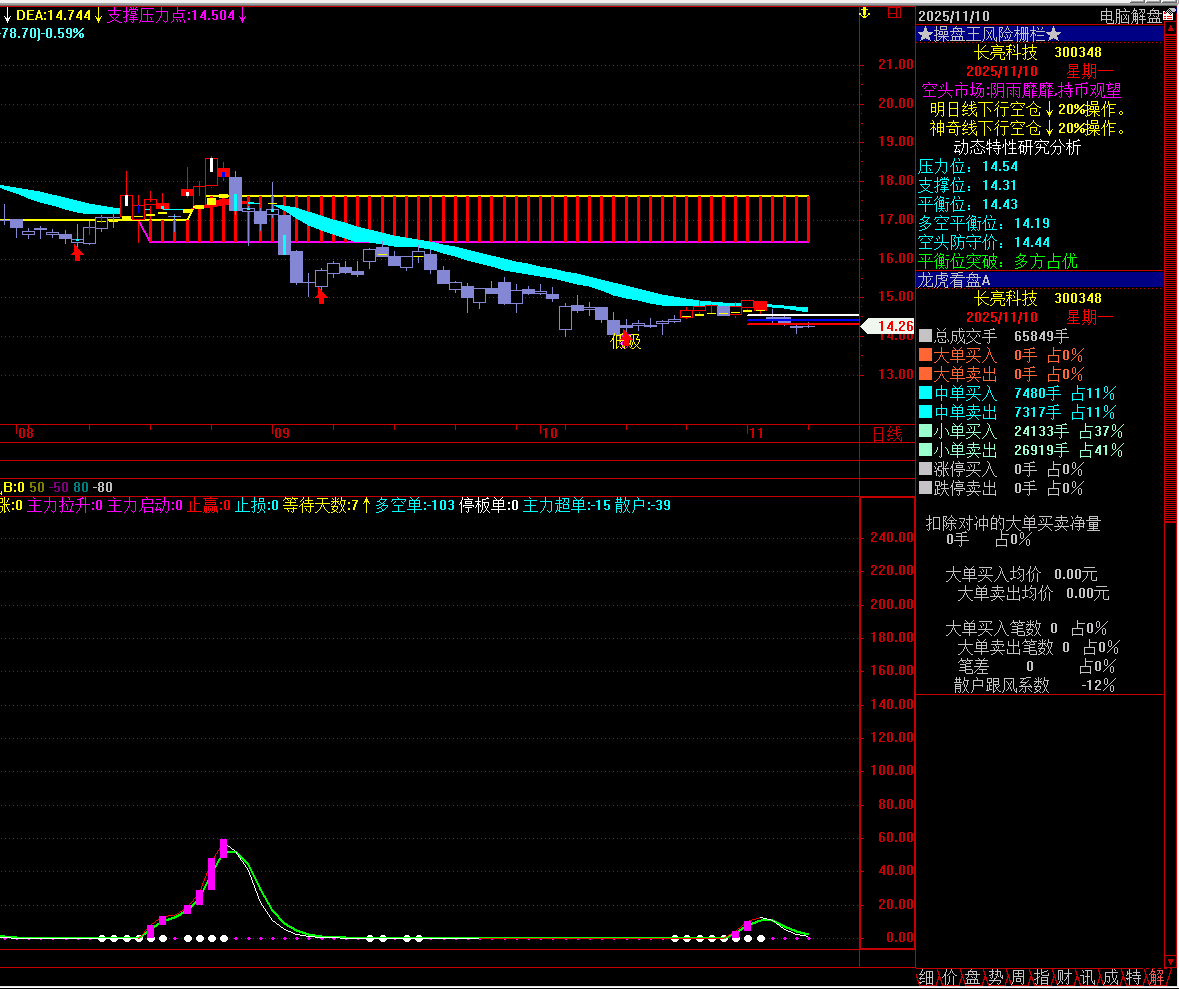Click the gray 涨停买入 legend square
The width and height of the screenshot is (1179, 989).
coord(925,469)
